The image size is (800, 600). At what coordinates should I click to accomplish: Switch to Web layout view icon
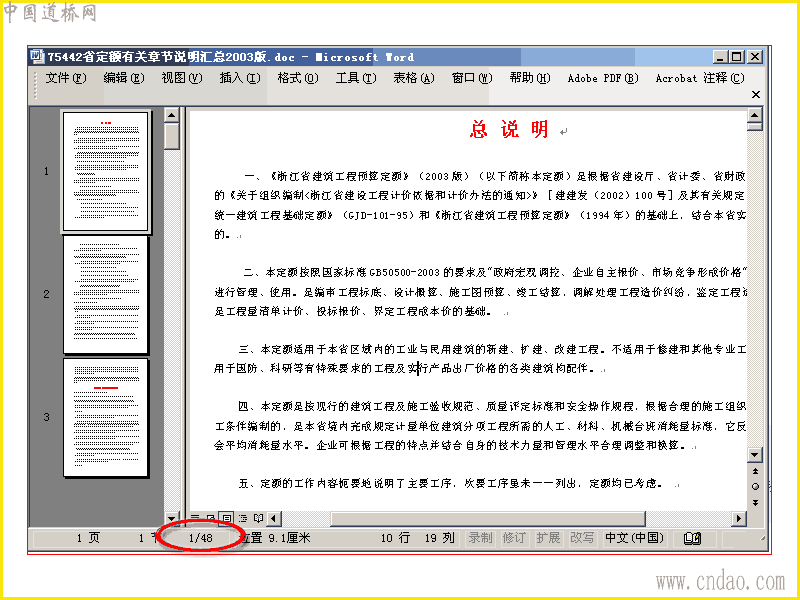[210, 518]
